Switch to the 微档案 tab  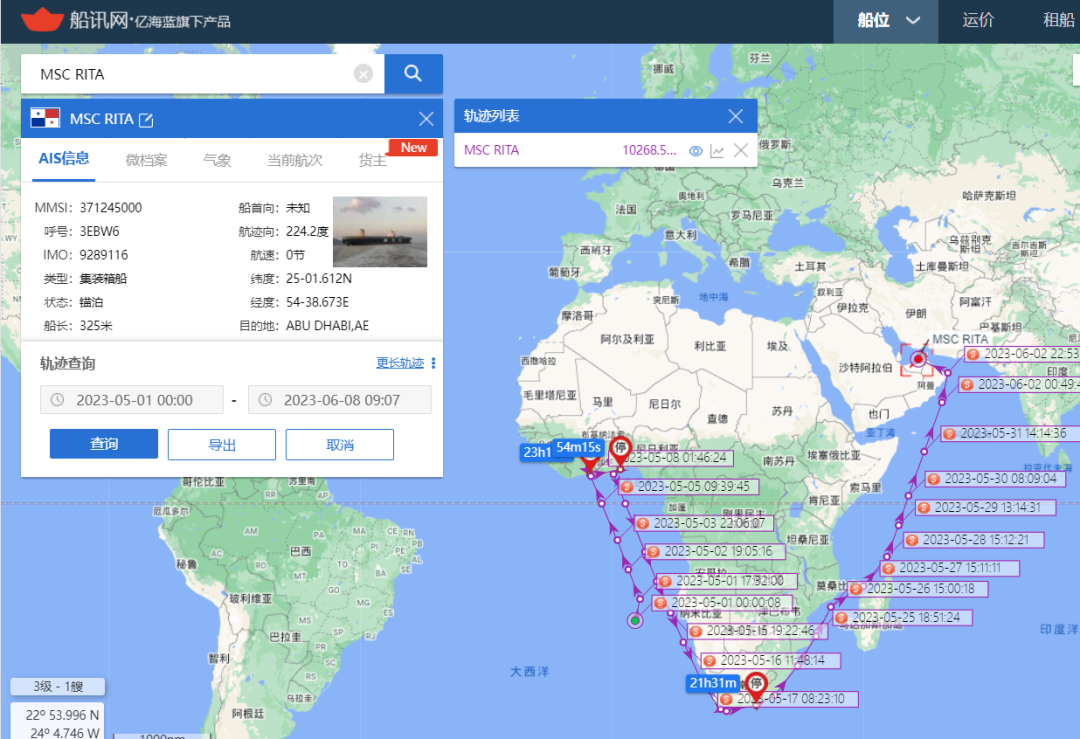(146, 160)
